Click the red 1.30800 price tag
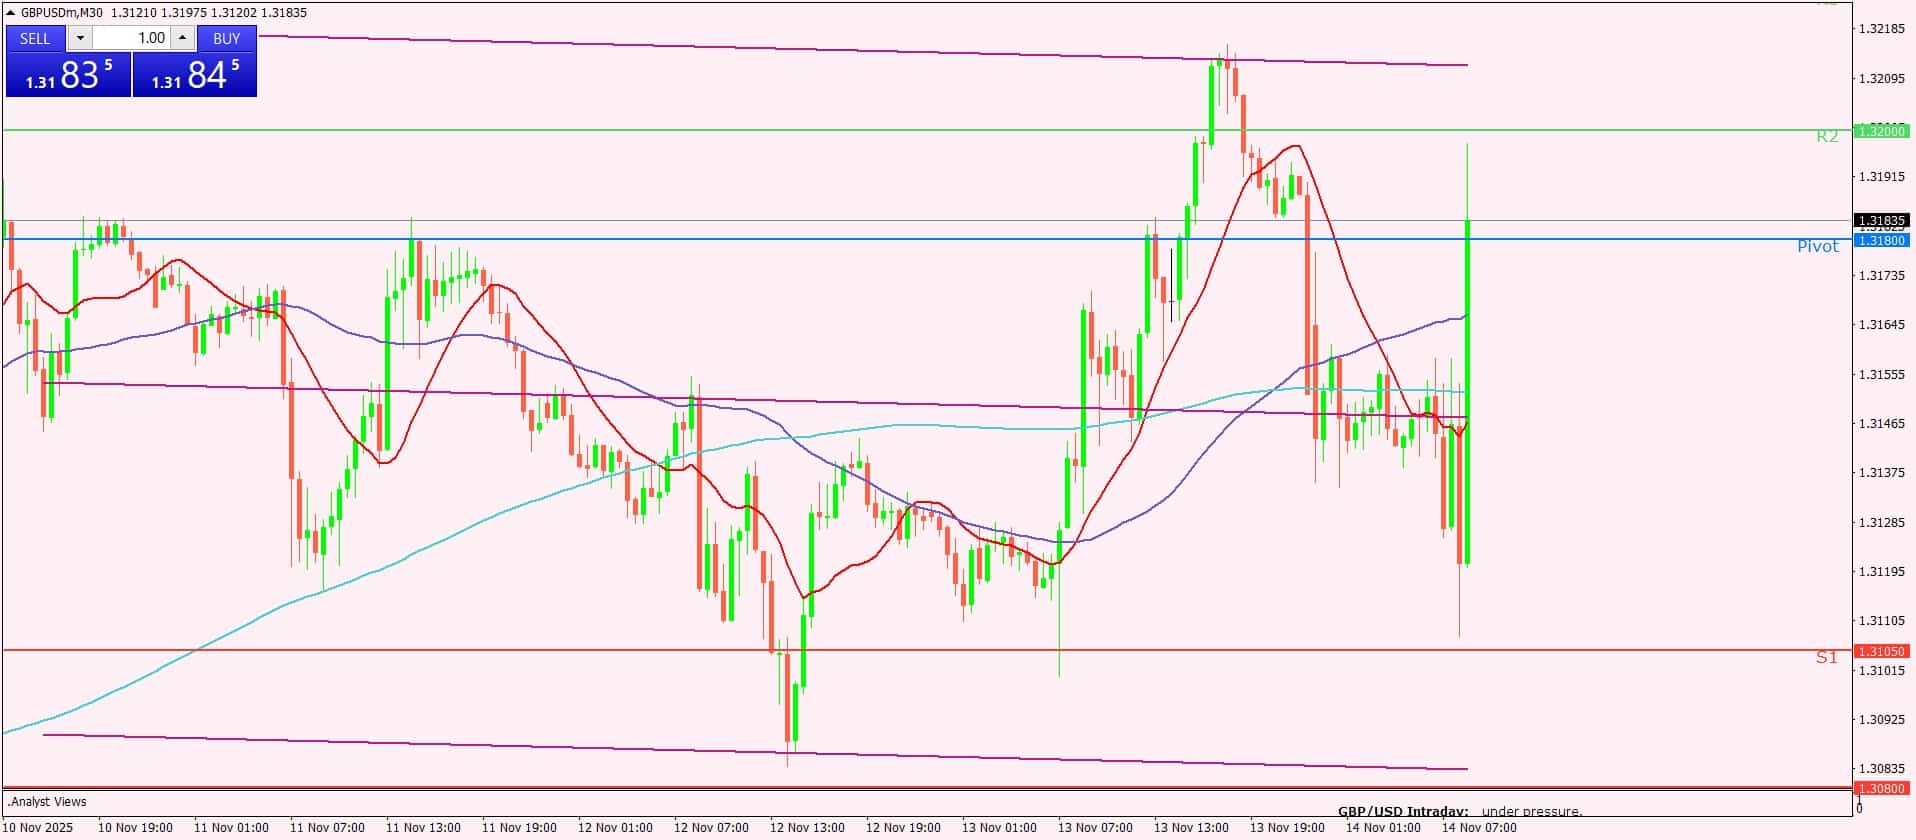1916x840 pixels. coord(1881,788)
